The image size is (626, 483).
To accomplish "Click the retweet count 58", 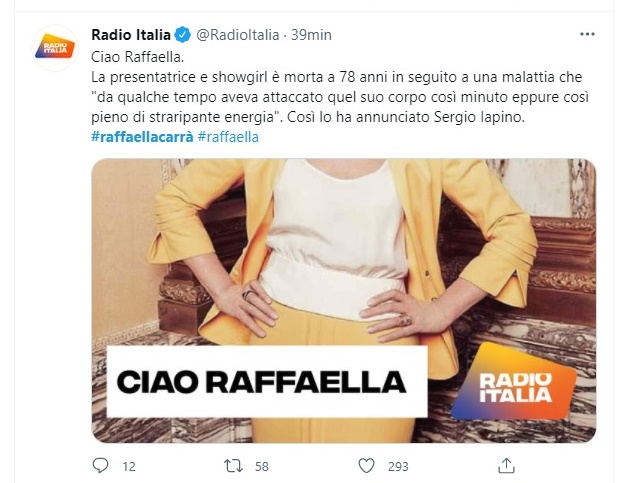I will click(x=262, y=467).
